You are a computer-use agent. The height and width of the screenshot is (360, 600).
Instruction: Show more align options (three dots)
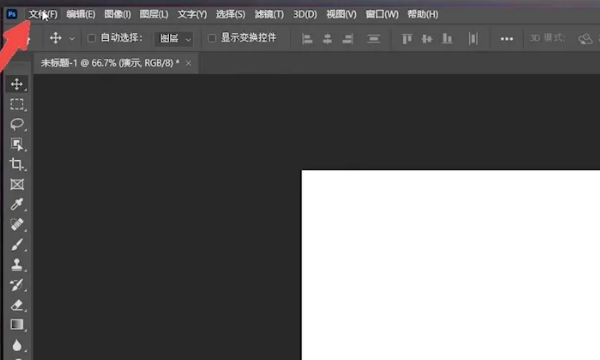pyautogui.click(x=507, y=39)
